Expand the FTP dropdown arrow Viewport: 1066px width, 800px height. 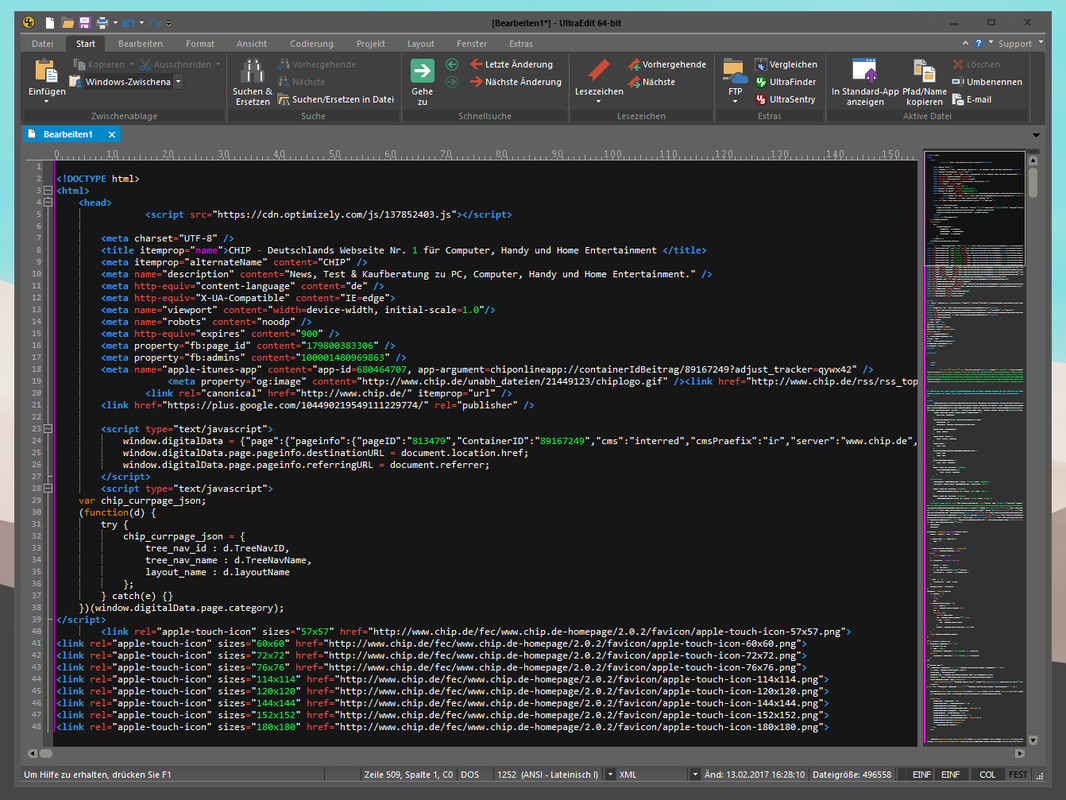click(x=735, y=102)
